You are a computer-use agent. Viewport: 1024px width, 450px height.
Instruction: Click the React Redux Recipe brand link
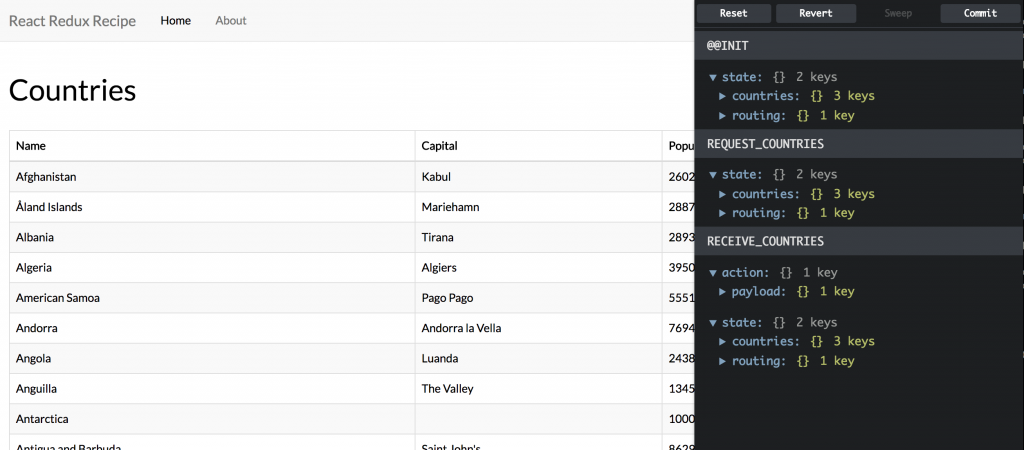click(x=72, y=21)
